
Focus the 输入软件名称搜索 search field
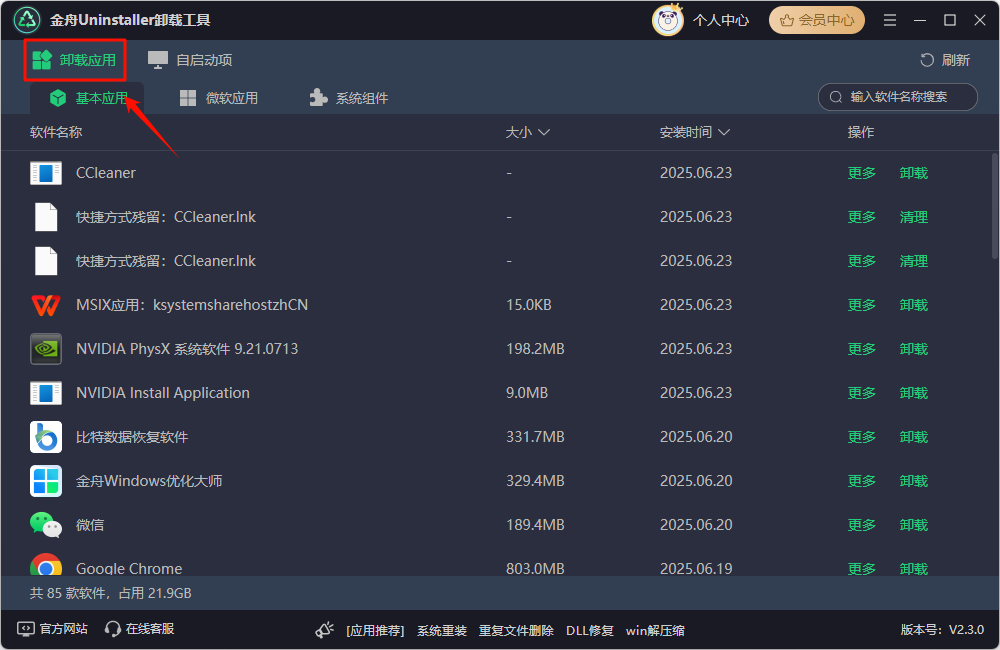(898, 97)
